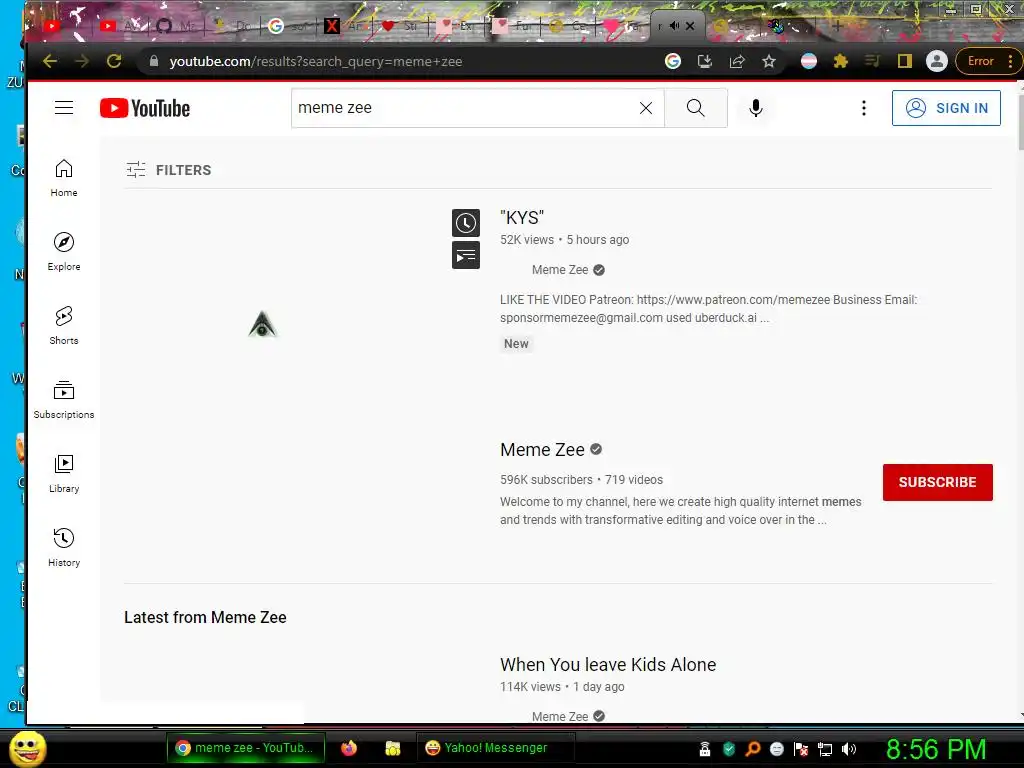Close the active YouTube tab
This screenshot has height=768, width=1024.
pos(690,26)
